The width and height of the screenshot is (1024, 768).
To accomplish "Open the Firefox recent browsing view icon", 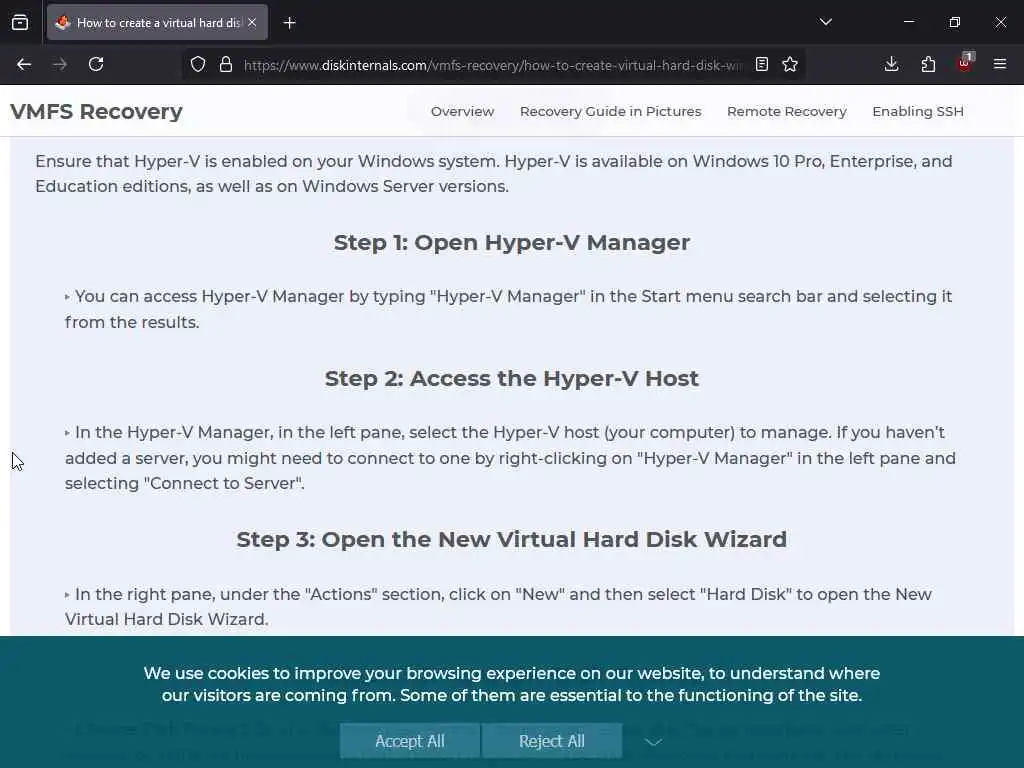I will pyautogui.click(x=20, y=23).
